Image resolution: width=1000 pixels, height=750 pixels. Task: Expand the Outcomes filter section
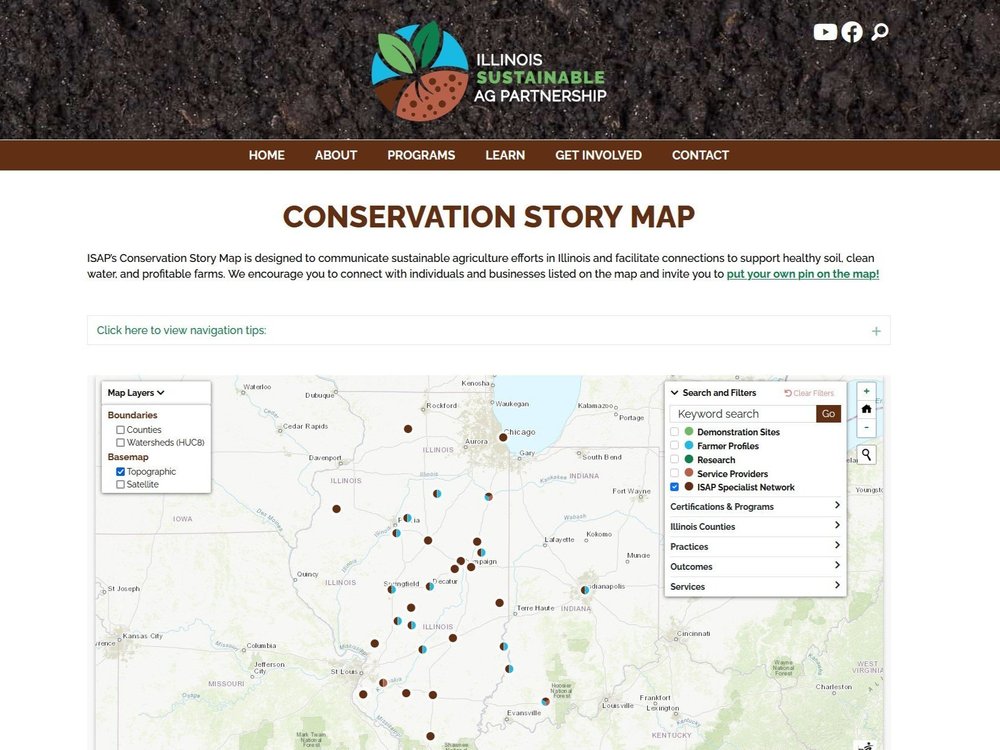click(755, 566)
